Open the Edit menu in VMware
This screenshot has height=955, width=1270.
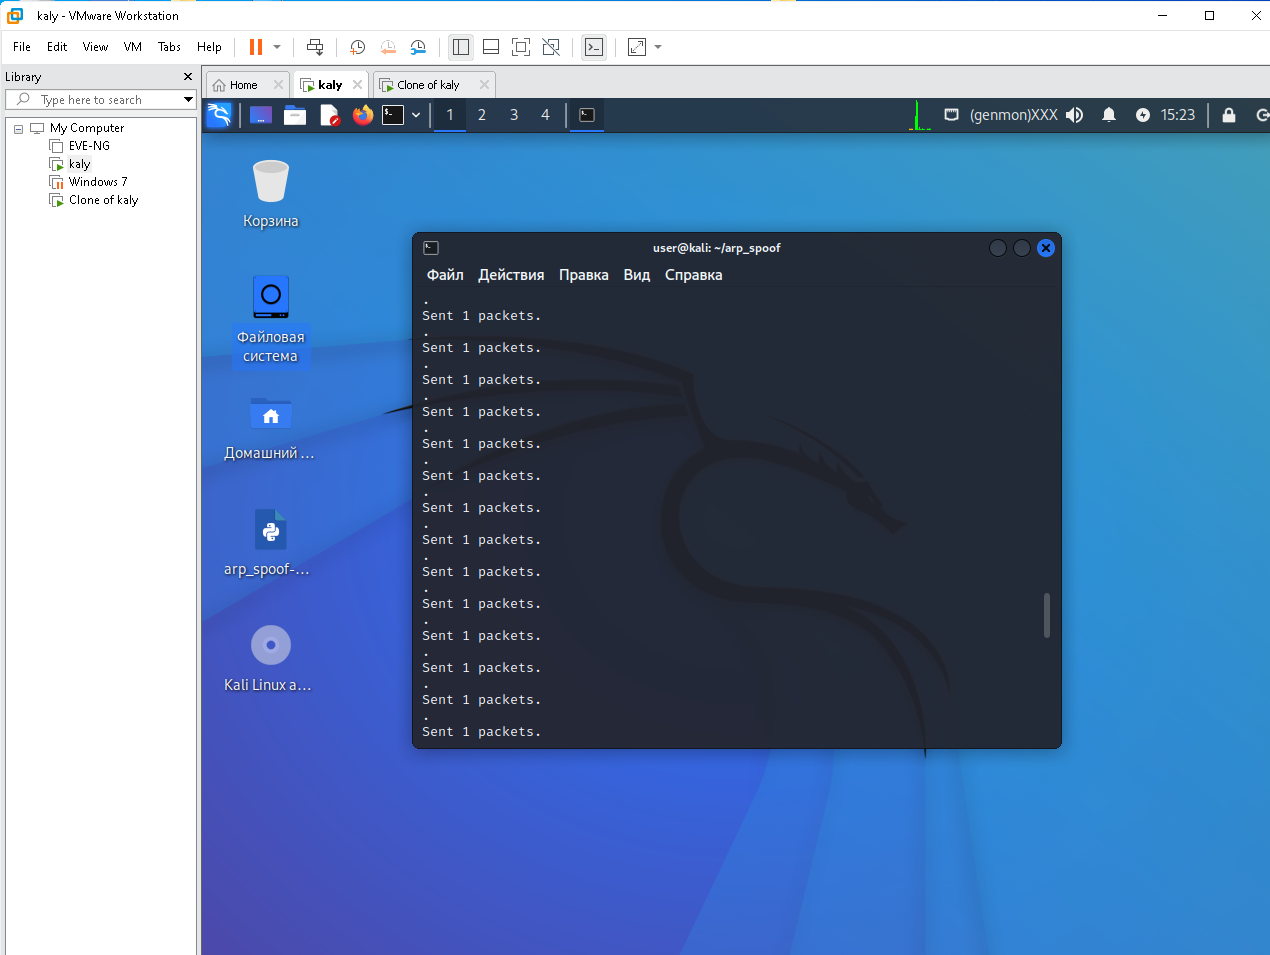[57, 47]
